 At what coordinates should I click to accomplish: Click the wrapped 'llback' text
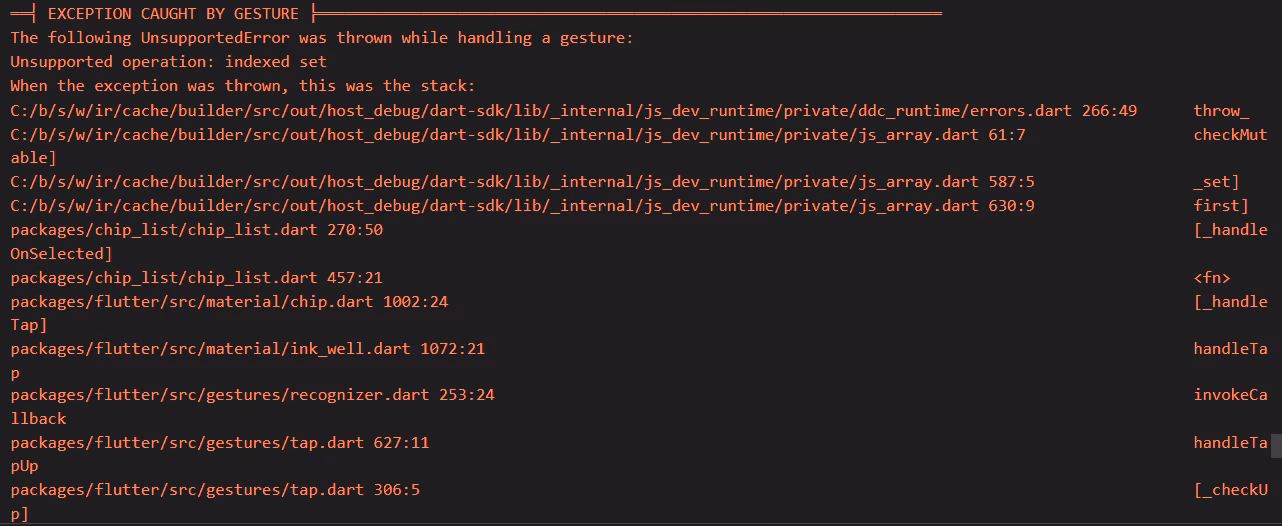(38, 419)
